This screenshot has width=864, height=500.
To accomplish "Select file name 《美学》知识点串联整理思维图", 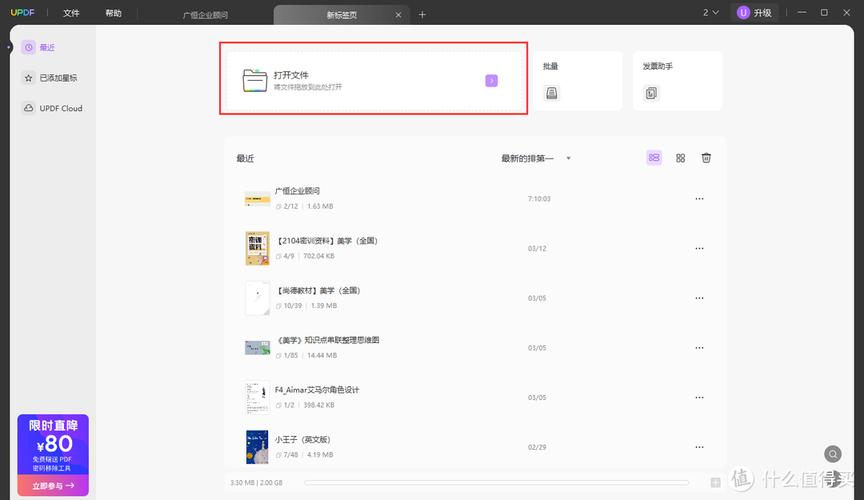I will click(x=327, y=340).
